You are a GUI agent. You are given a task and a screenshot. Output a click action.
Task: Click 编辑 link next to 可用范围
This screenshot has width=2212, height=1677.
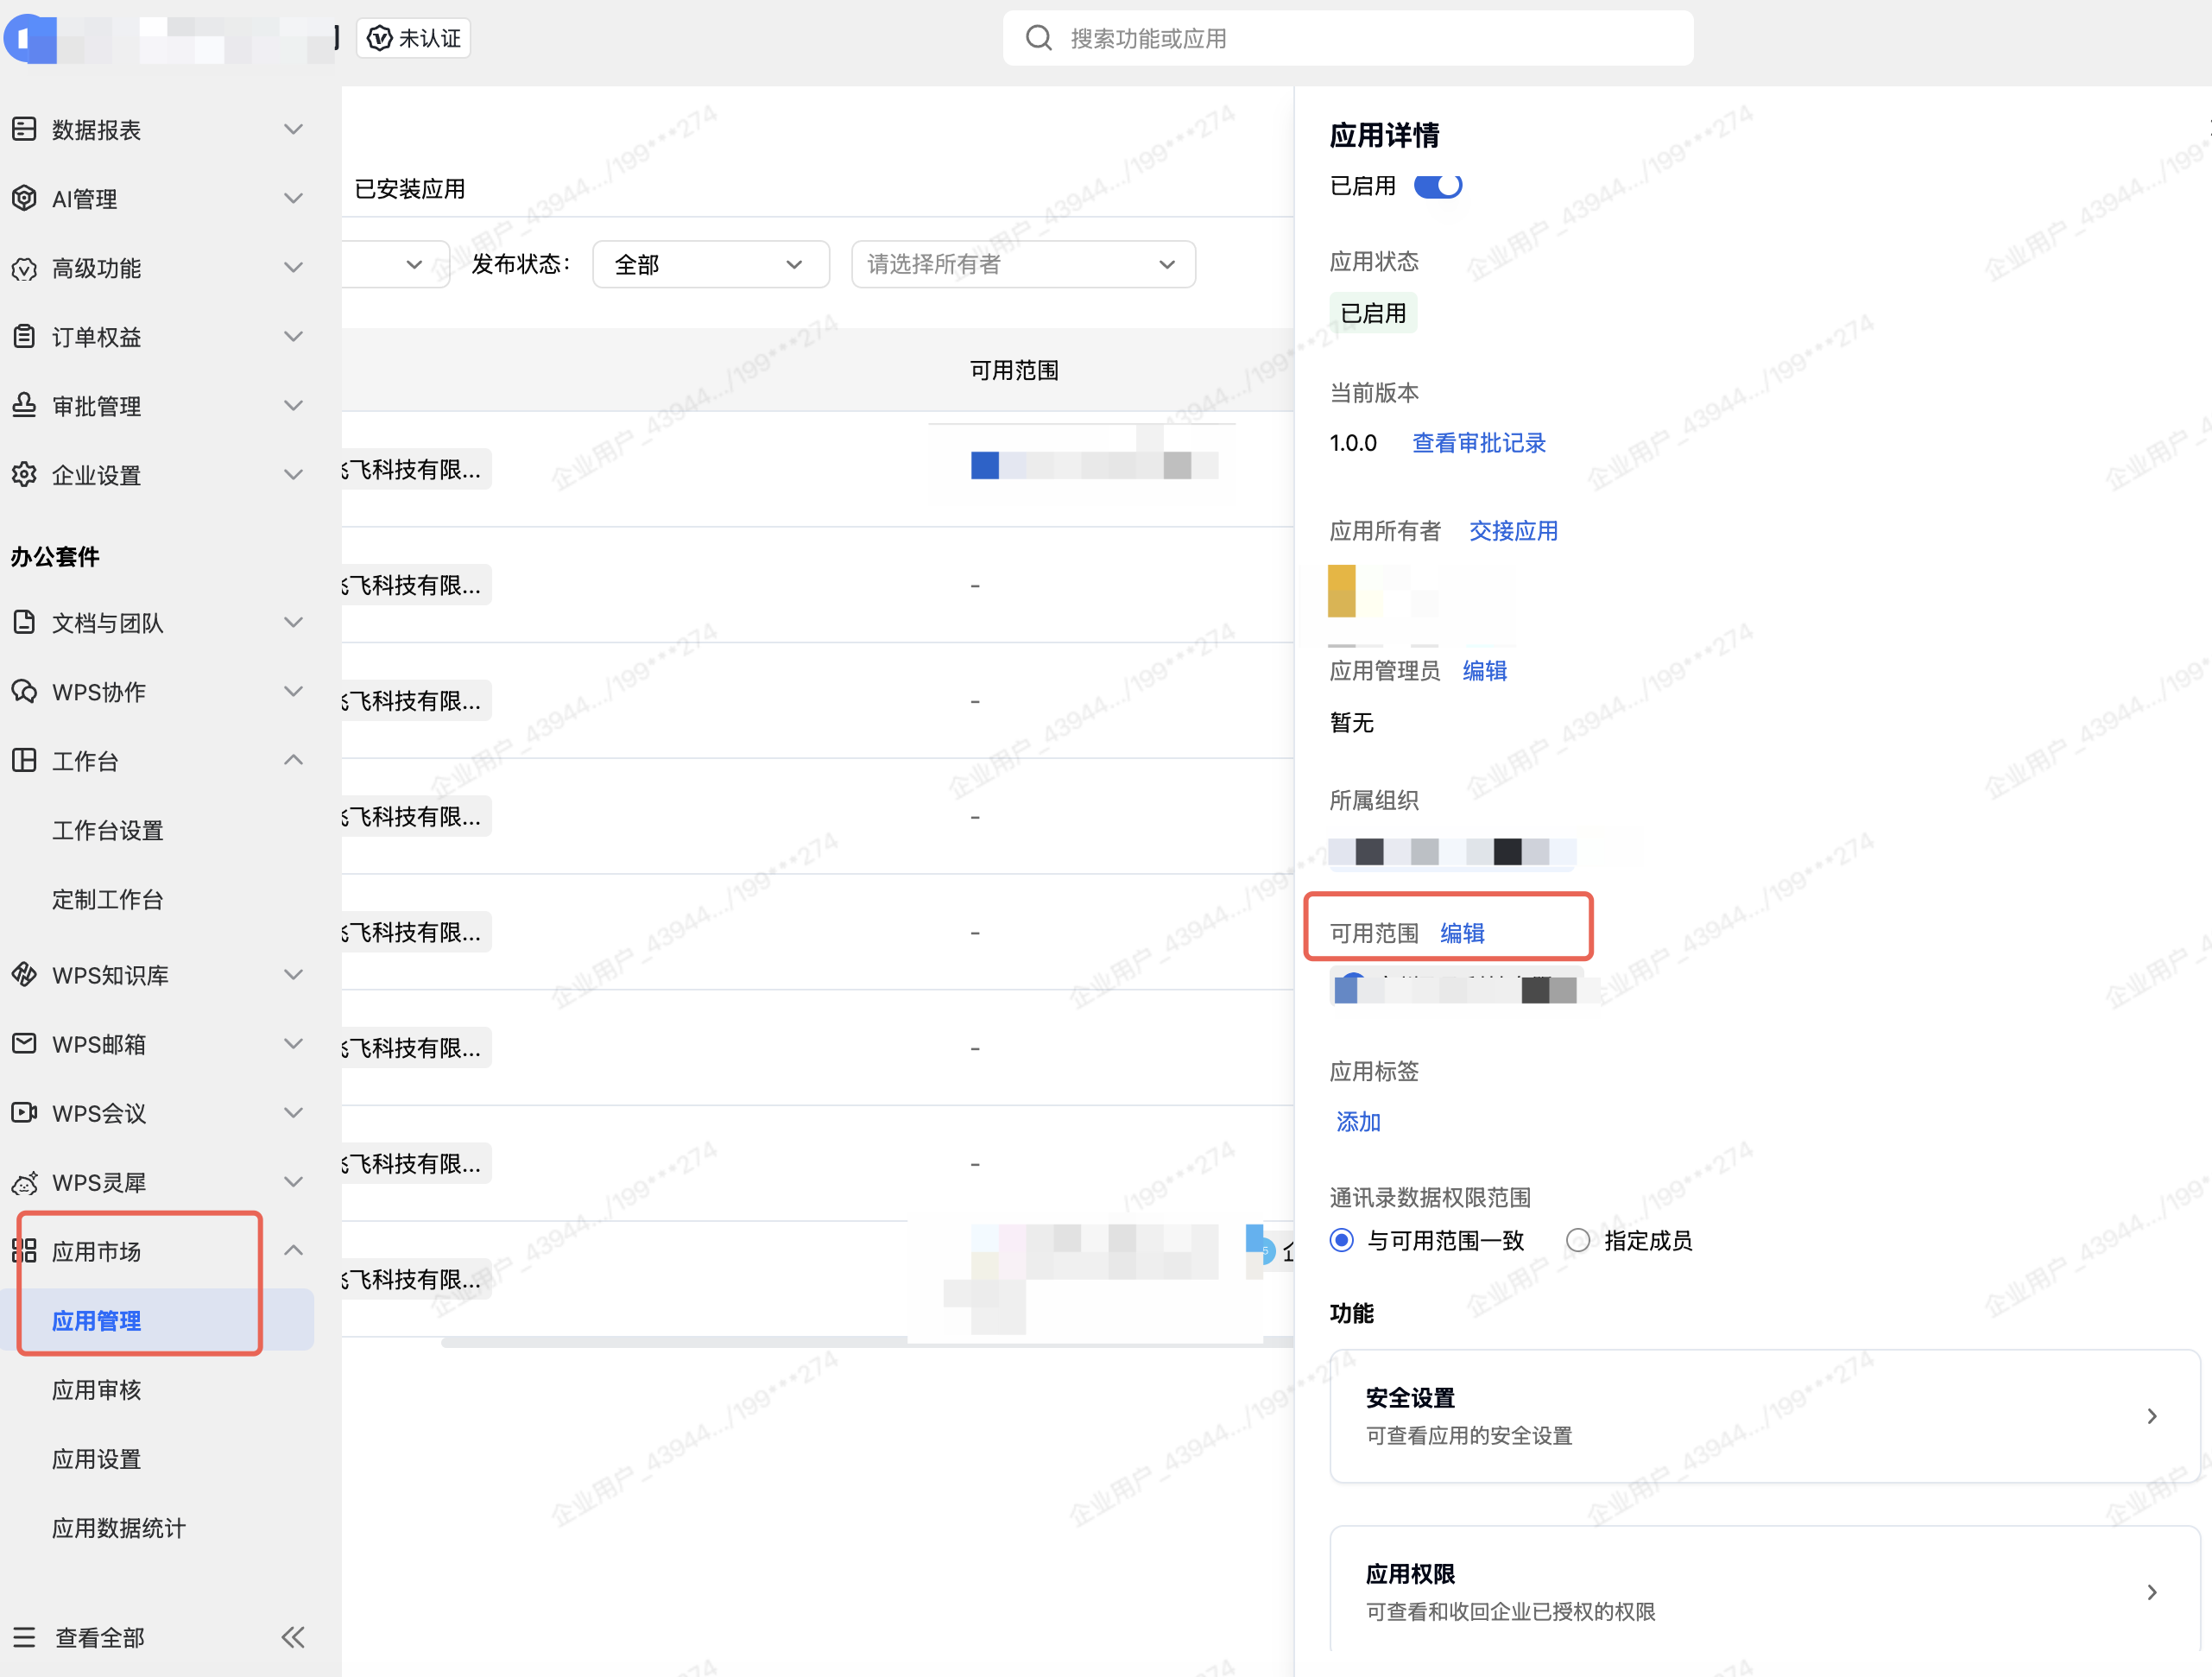tap(1462, 933)
